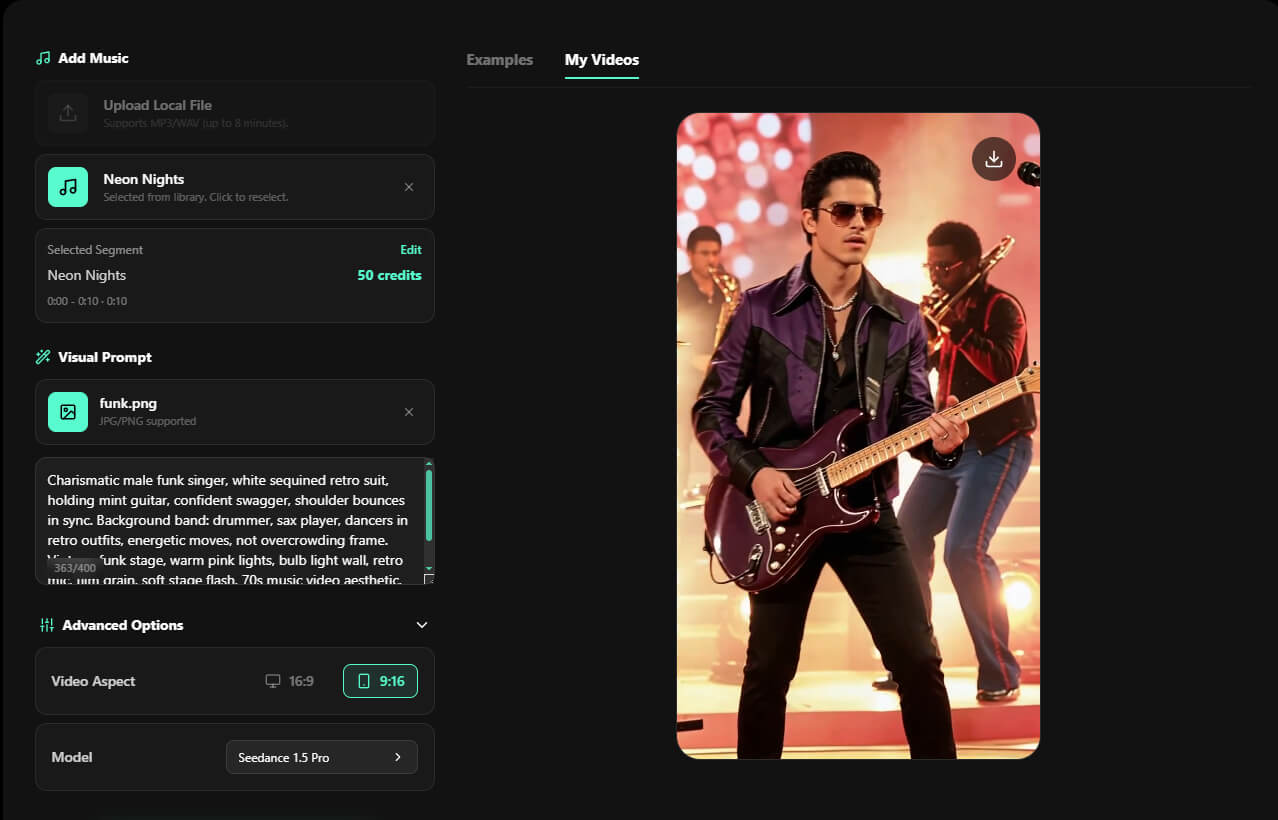Click the funk.png image icon
Screen dimensions: 1278x820
click(x=68, y=412)
